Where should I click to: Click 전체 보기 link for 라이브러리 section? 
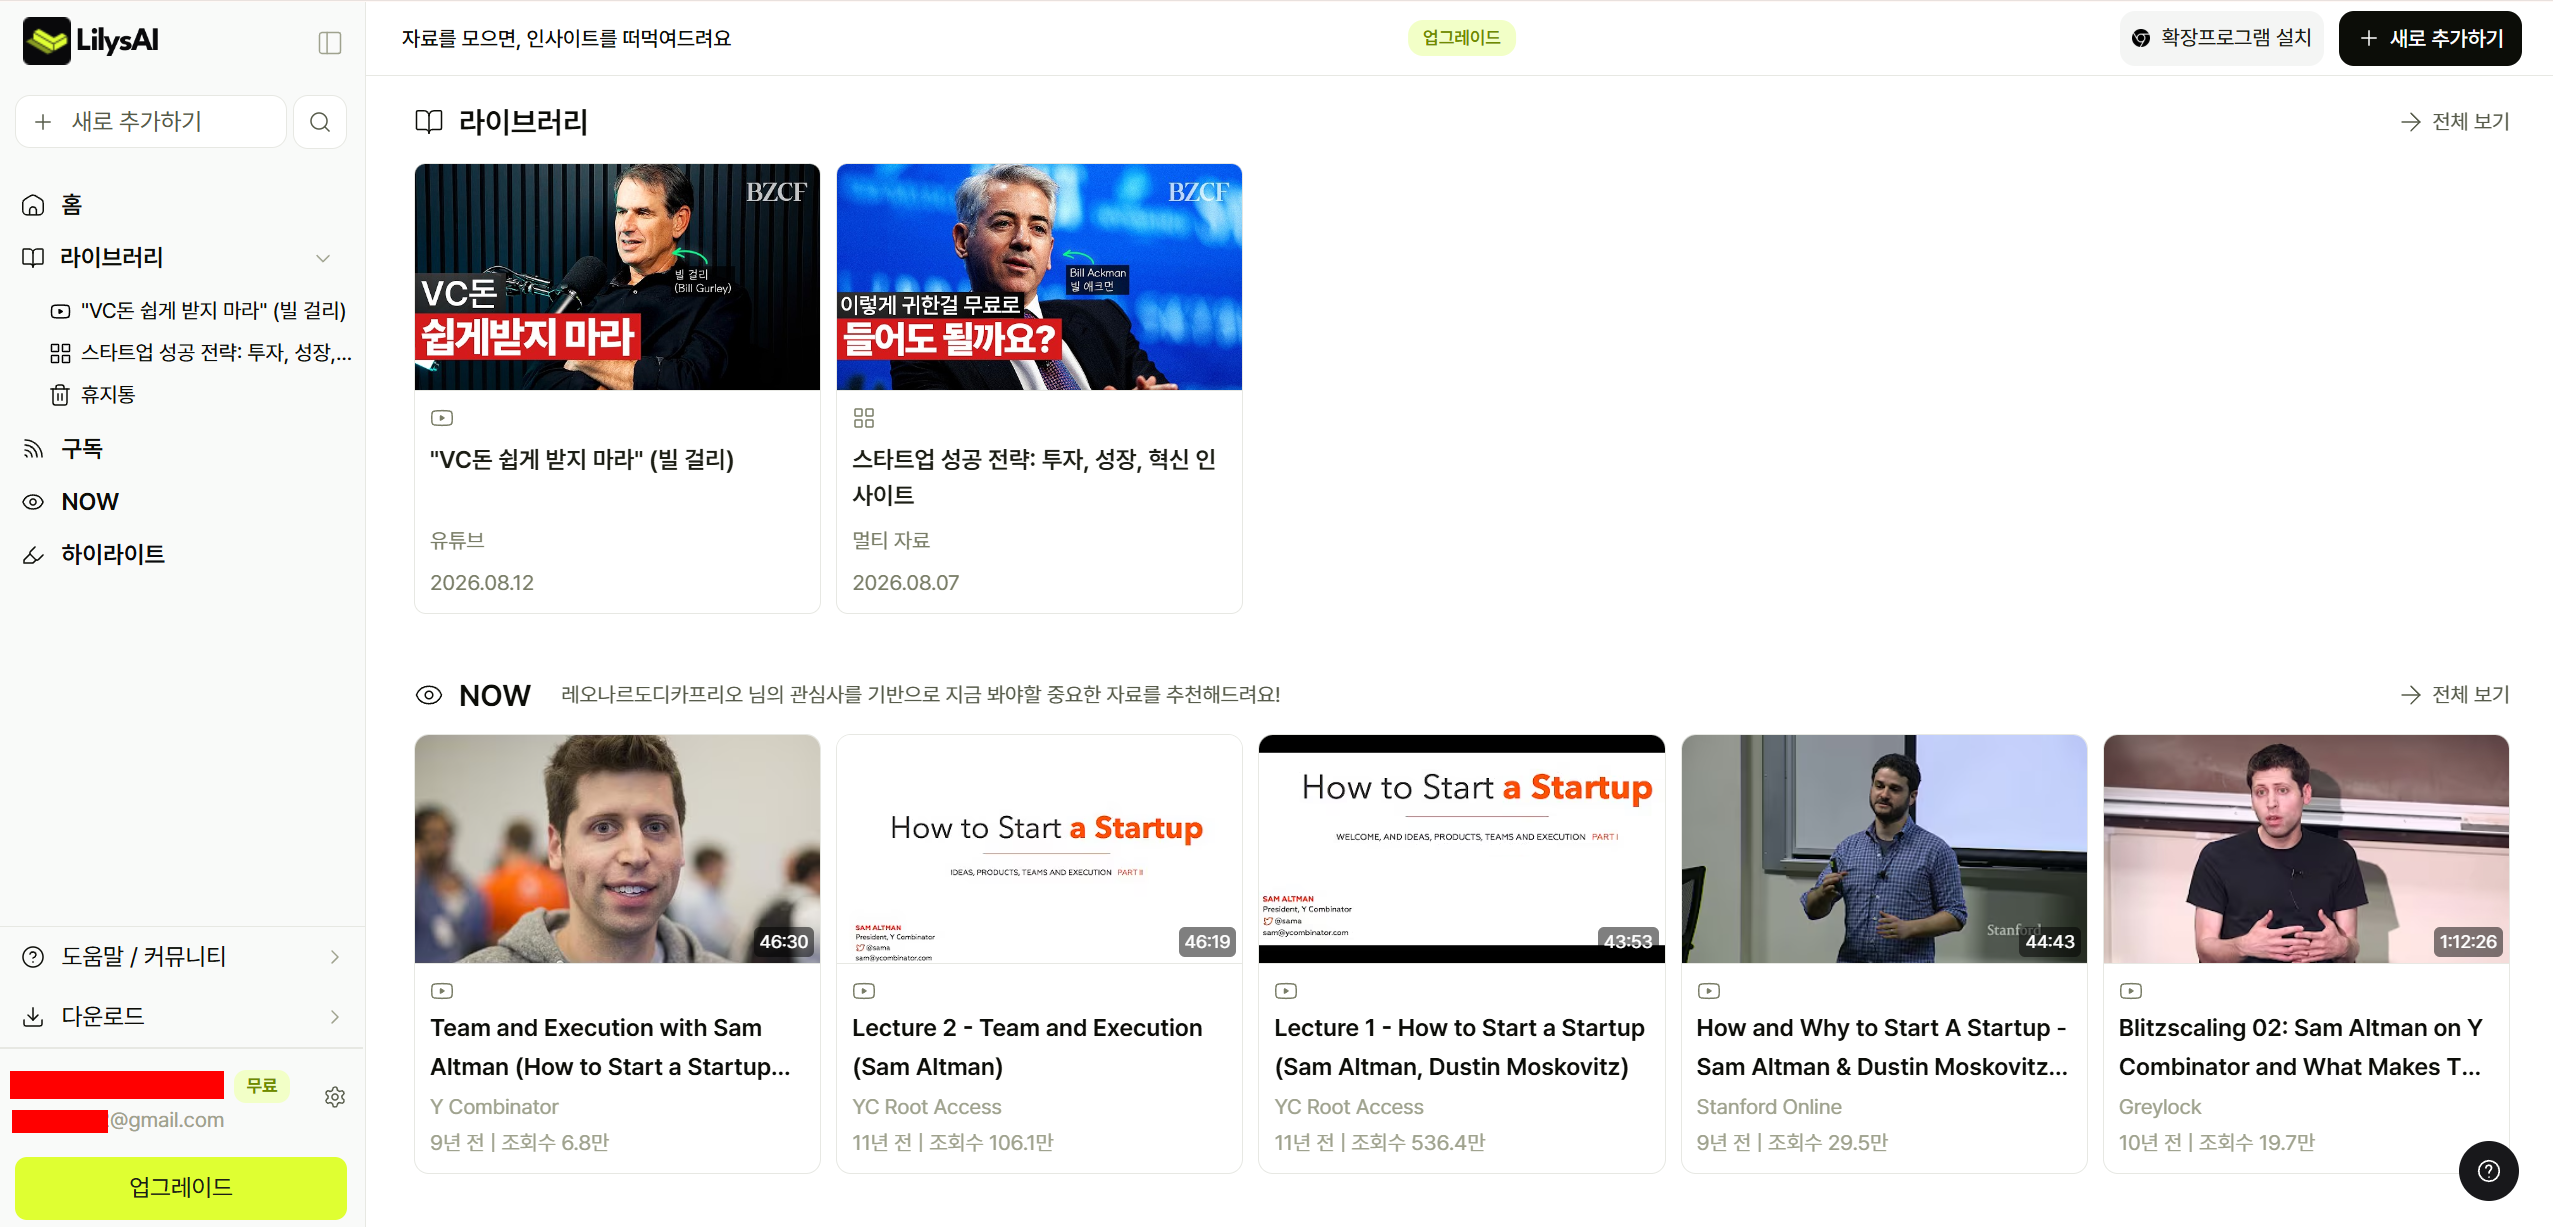click(x=2455, y=122)
